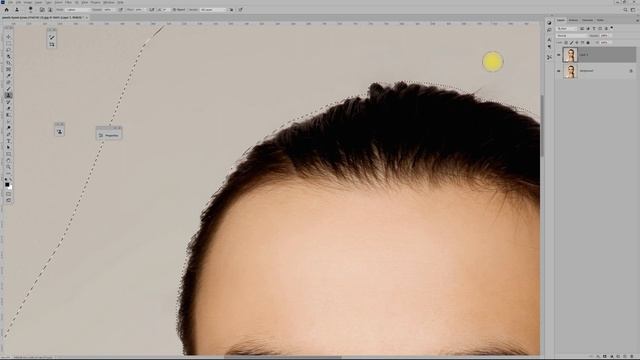Set the foreground color swatch
This screenshot has width=640, height=360.
pyautogui.click(x=7, y=184)
